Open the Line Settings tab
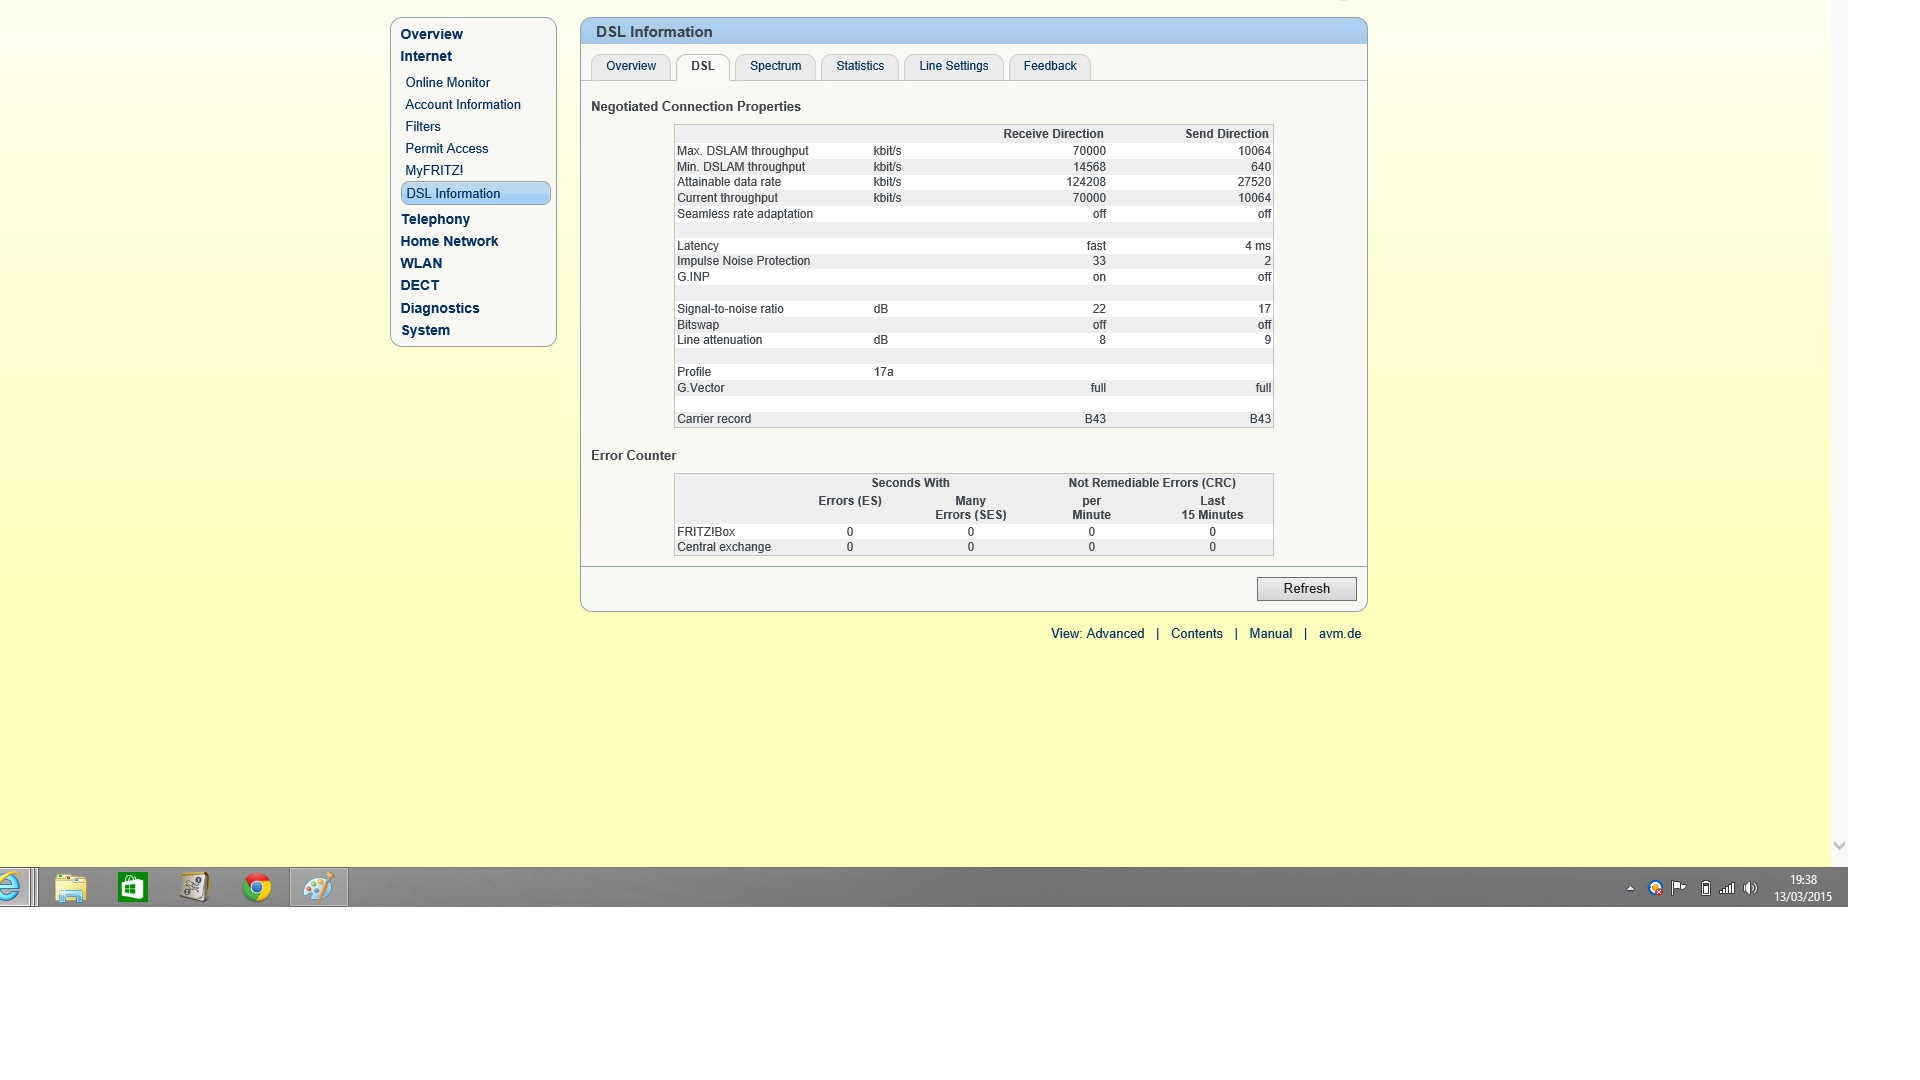This screenshot has height=1080, width=1920. (x=953, y=66)
